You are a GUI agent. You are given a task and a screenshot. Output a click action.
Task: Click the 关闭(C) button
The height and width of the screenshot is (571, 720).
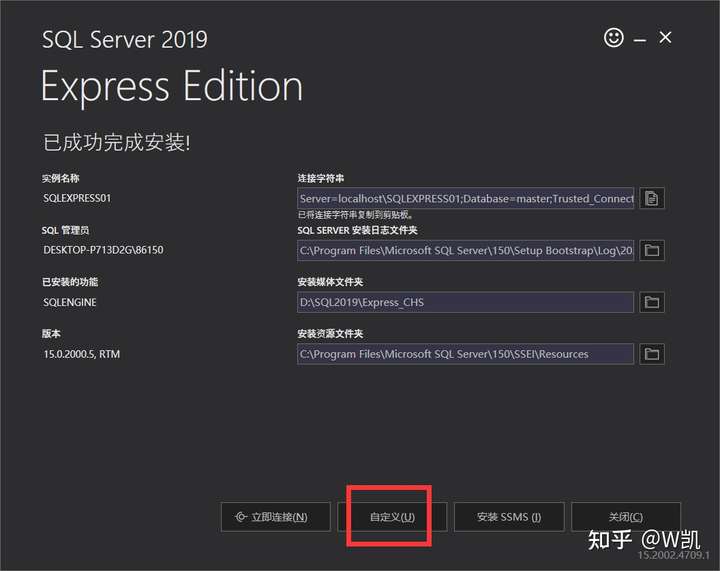(625, 517)
